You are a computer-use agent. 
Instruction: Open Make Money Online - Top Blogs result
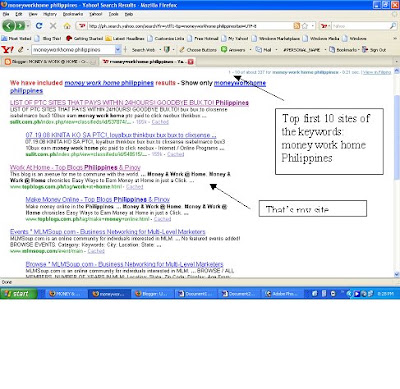click(98, 199)
